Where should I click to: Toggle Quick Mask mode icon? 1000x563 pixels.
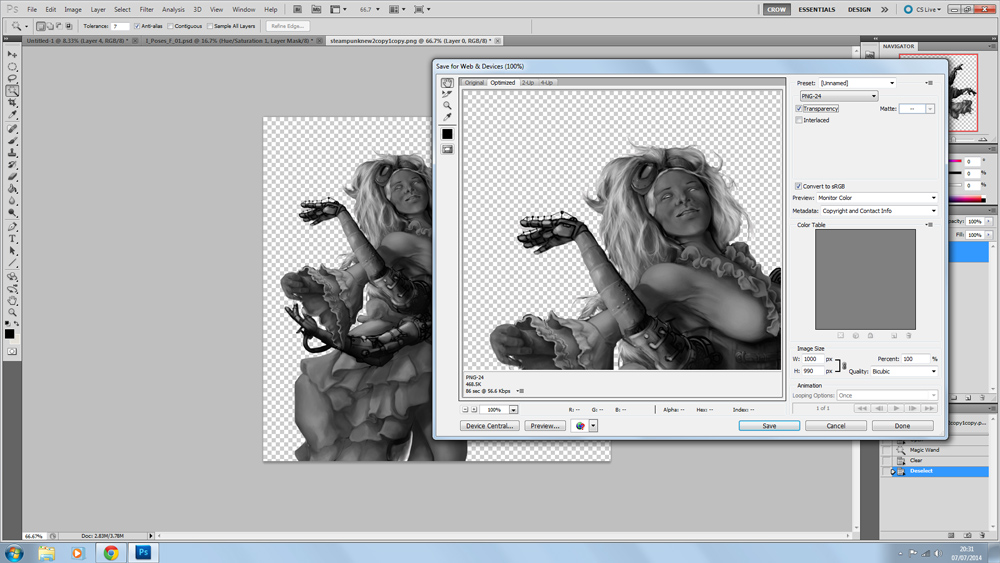click(x=12, y=351)
